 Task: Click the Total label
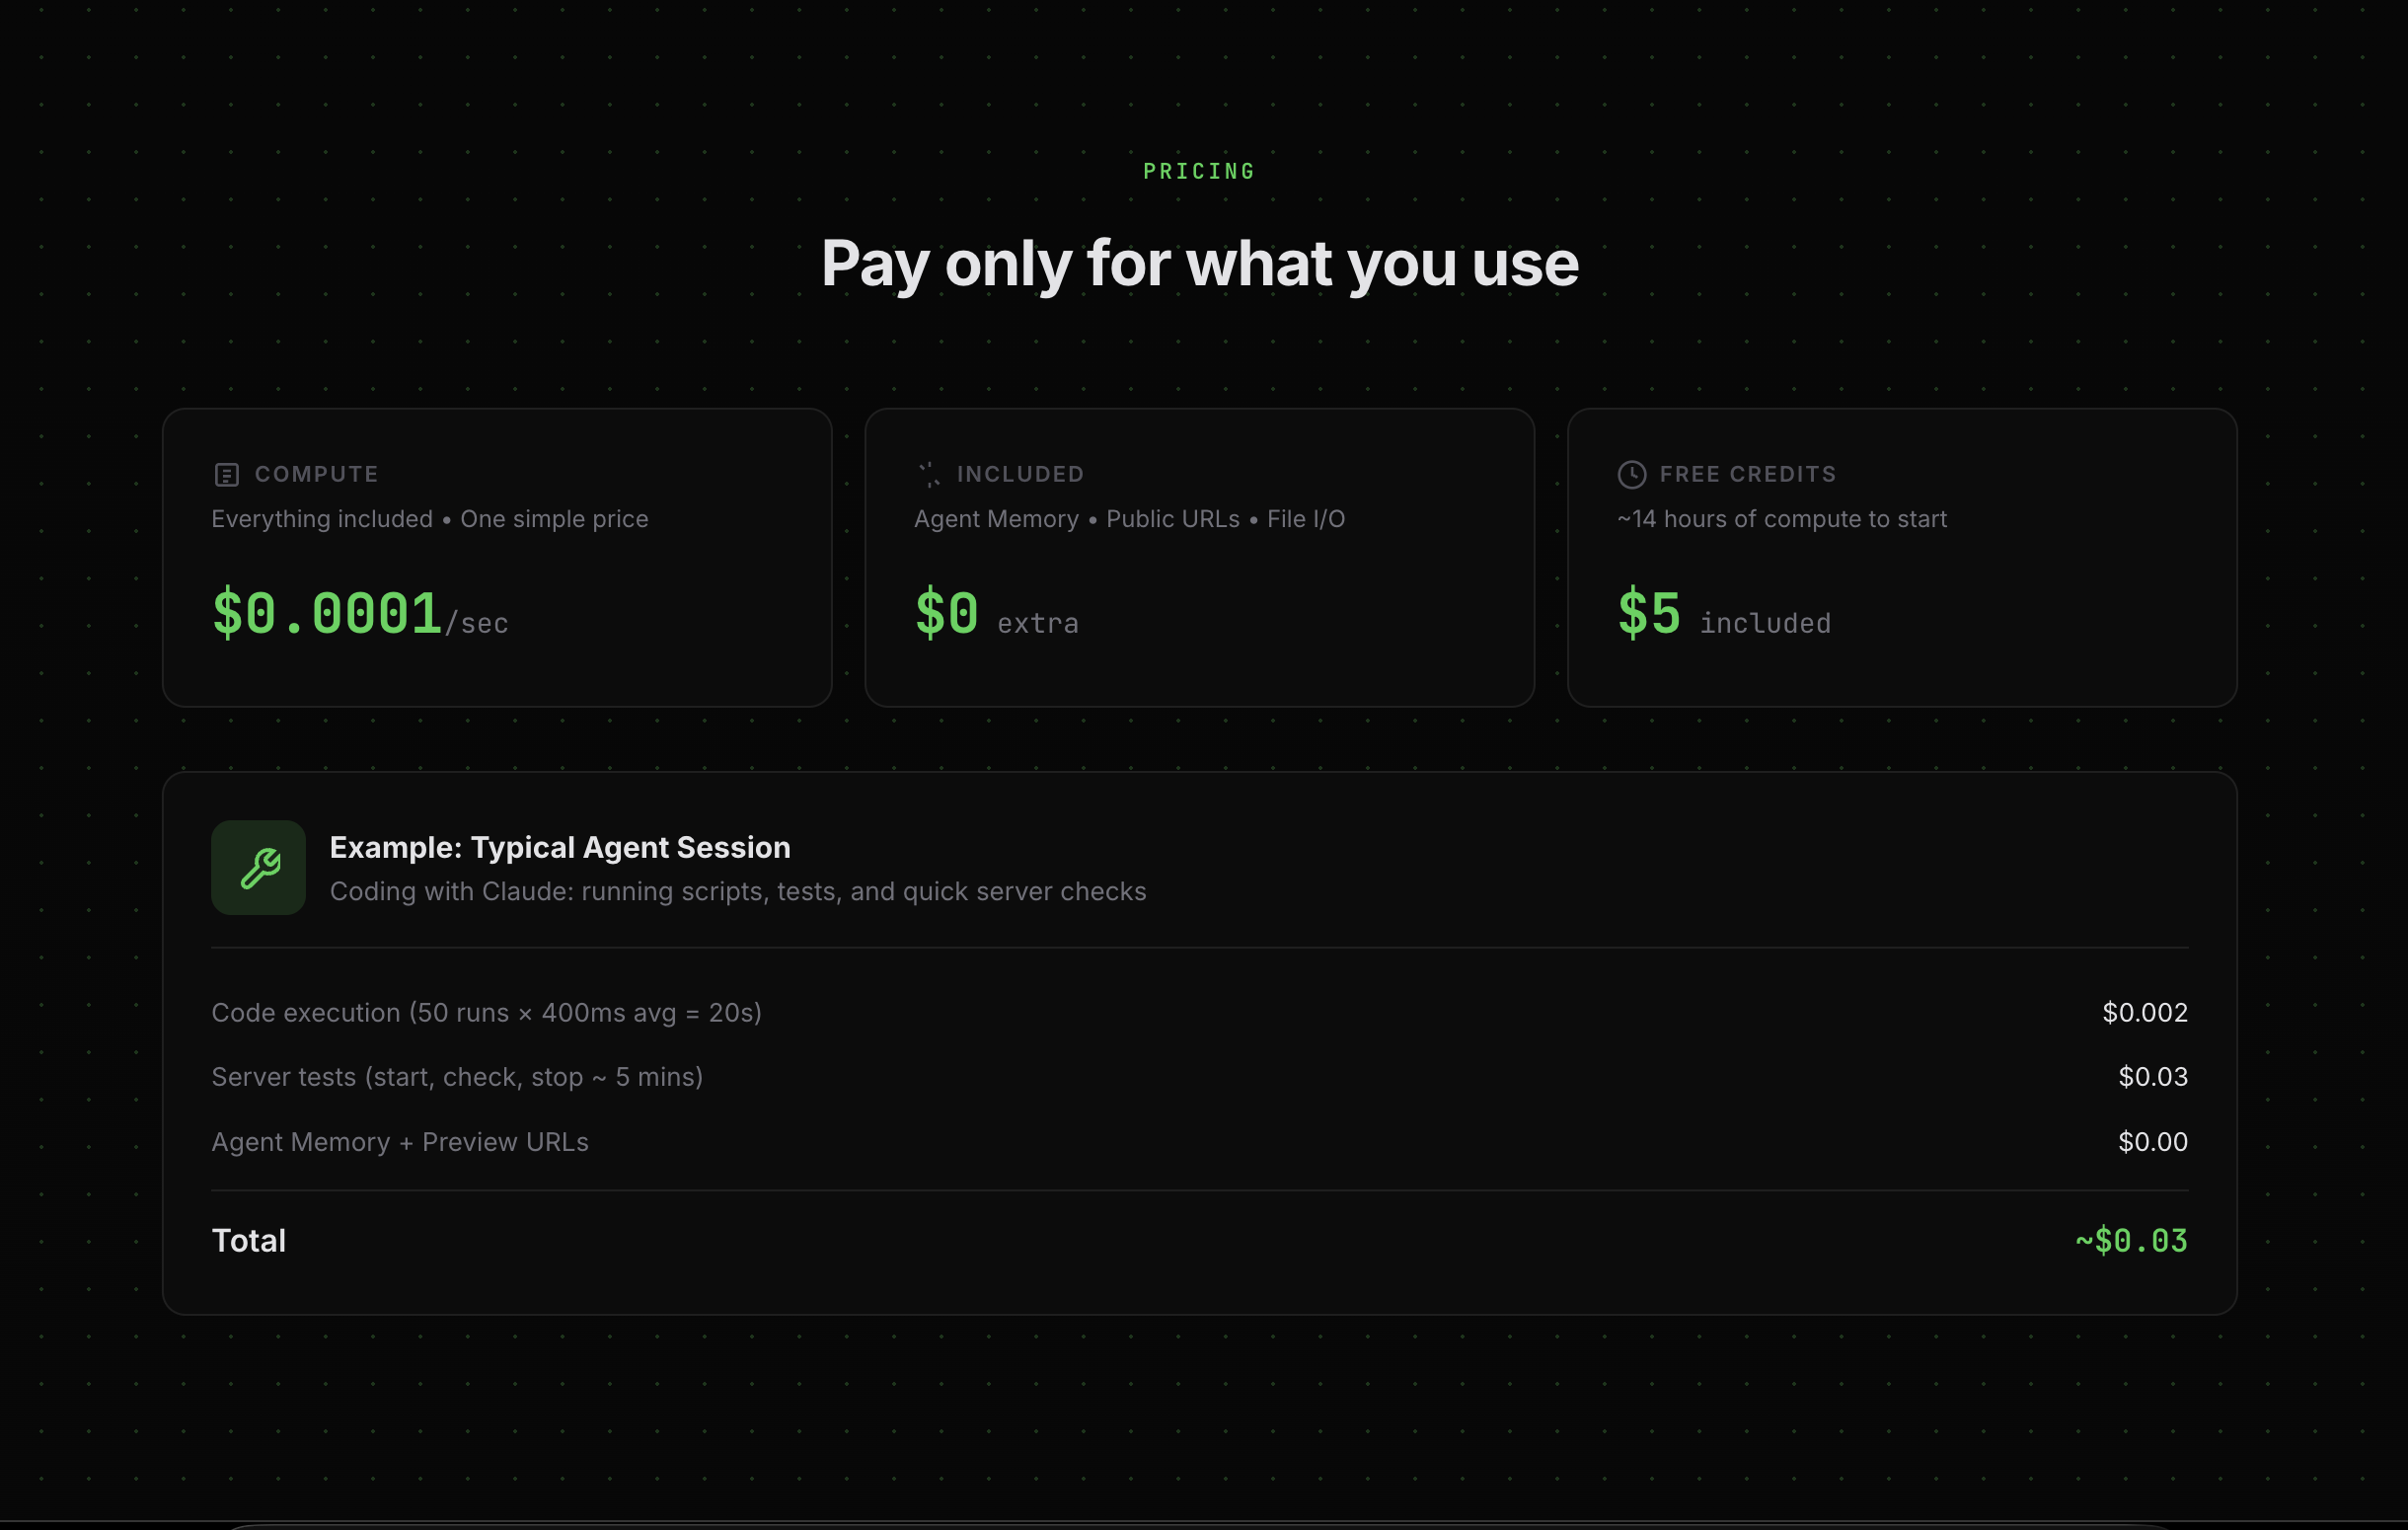(249, 1241)
